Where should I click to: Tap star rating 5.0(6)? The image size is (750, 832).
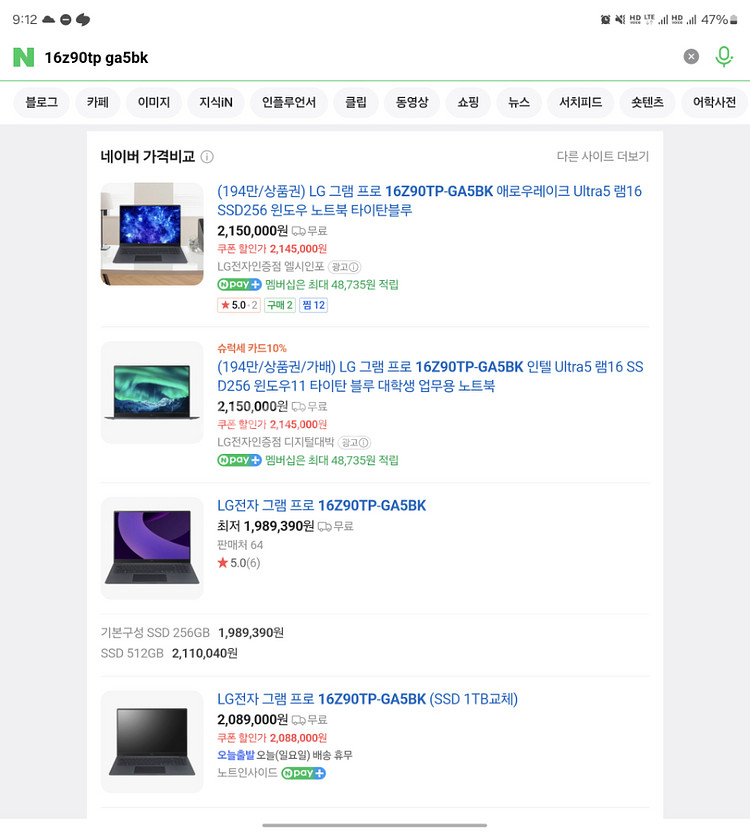click(239, 563)
